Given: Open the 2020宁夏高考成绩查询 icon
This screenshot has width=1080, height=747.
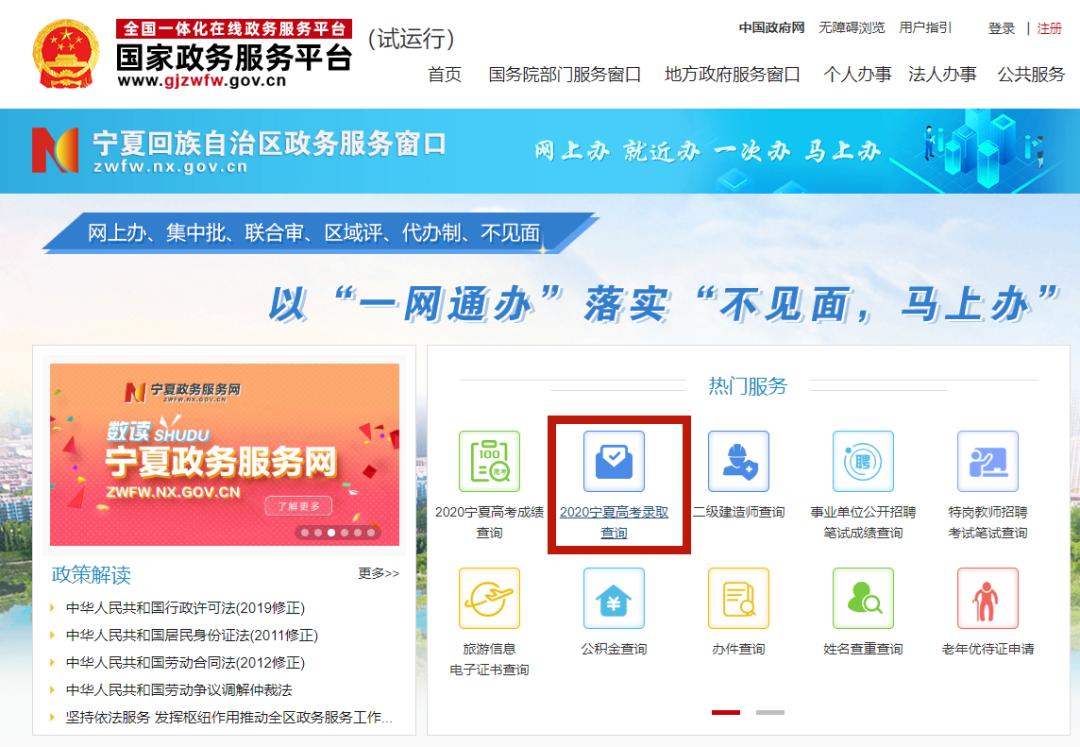Looking at the screenshot, I should click(x=489, y=461).
